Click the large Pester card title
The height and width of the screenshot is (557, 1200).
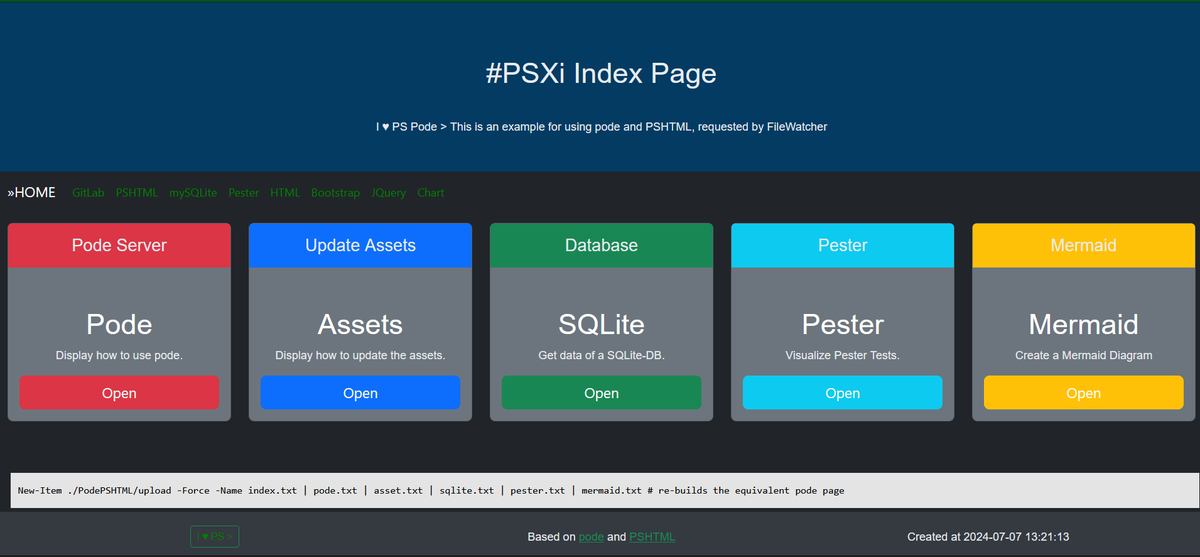[842, 324]
